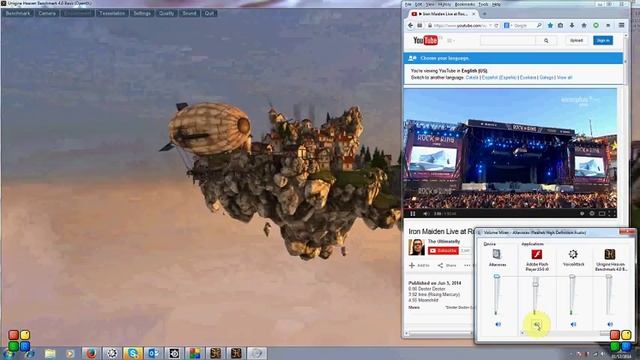Image resolution: width=640 pixels, height=360 pixels.
Task: Open a new Firefox tab
Action: click(x=484, y=14)
